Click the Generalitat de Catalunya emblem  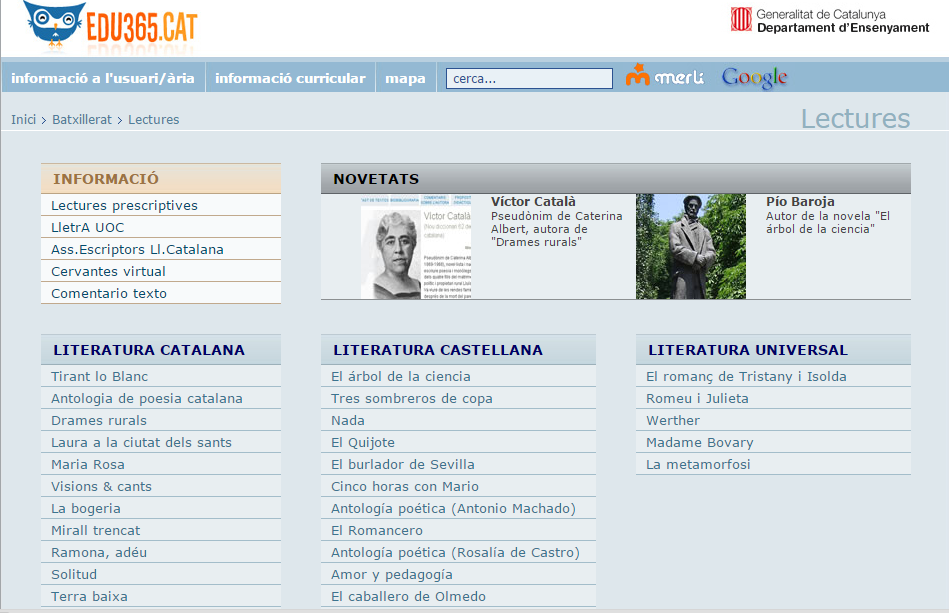pyautogui.click(x=741, y=20)
